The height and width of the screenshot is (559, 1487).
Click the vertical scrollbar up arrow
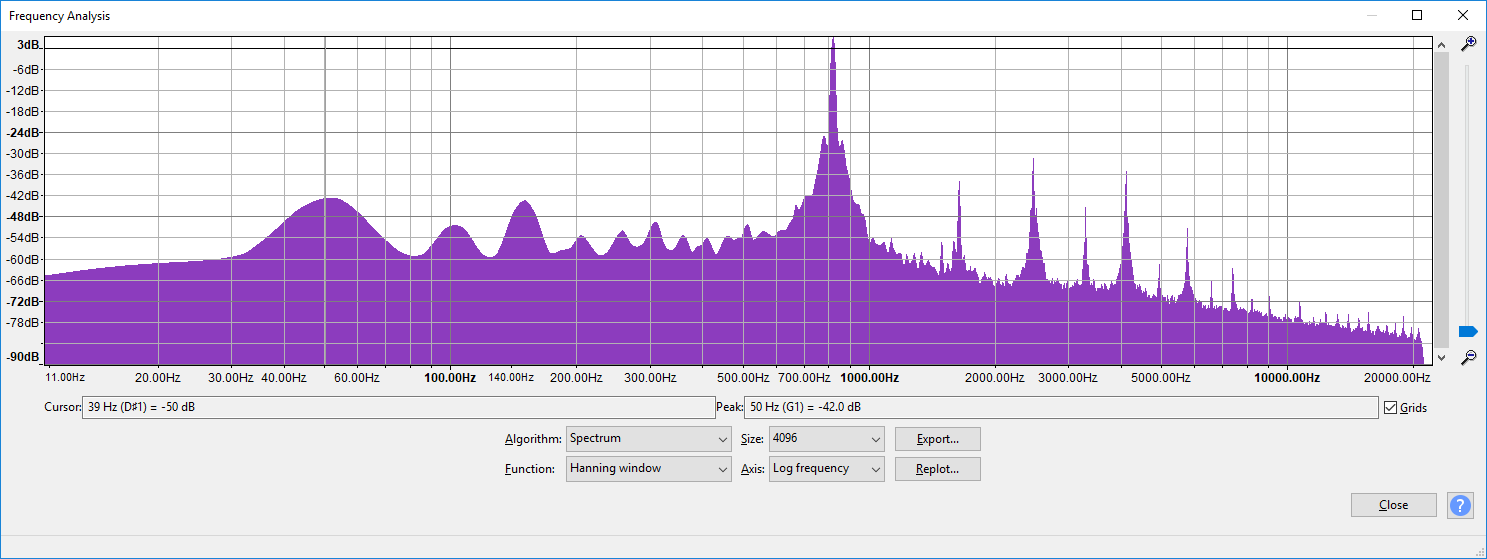[x=1441, y=45]
